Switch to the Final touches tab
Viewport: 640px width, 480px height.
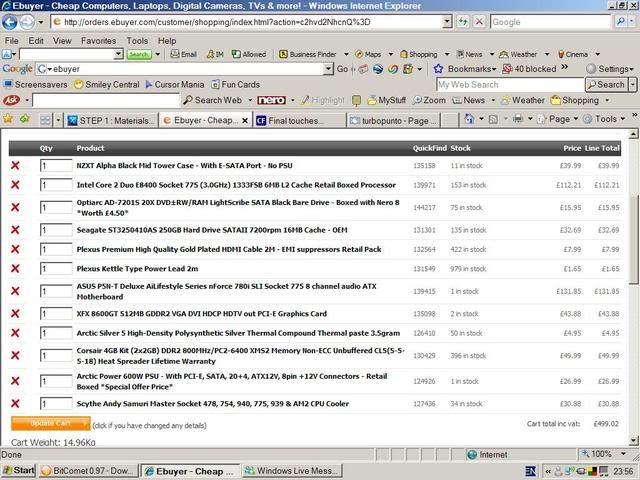pyautogui.click(x=299, y=120)
